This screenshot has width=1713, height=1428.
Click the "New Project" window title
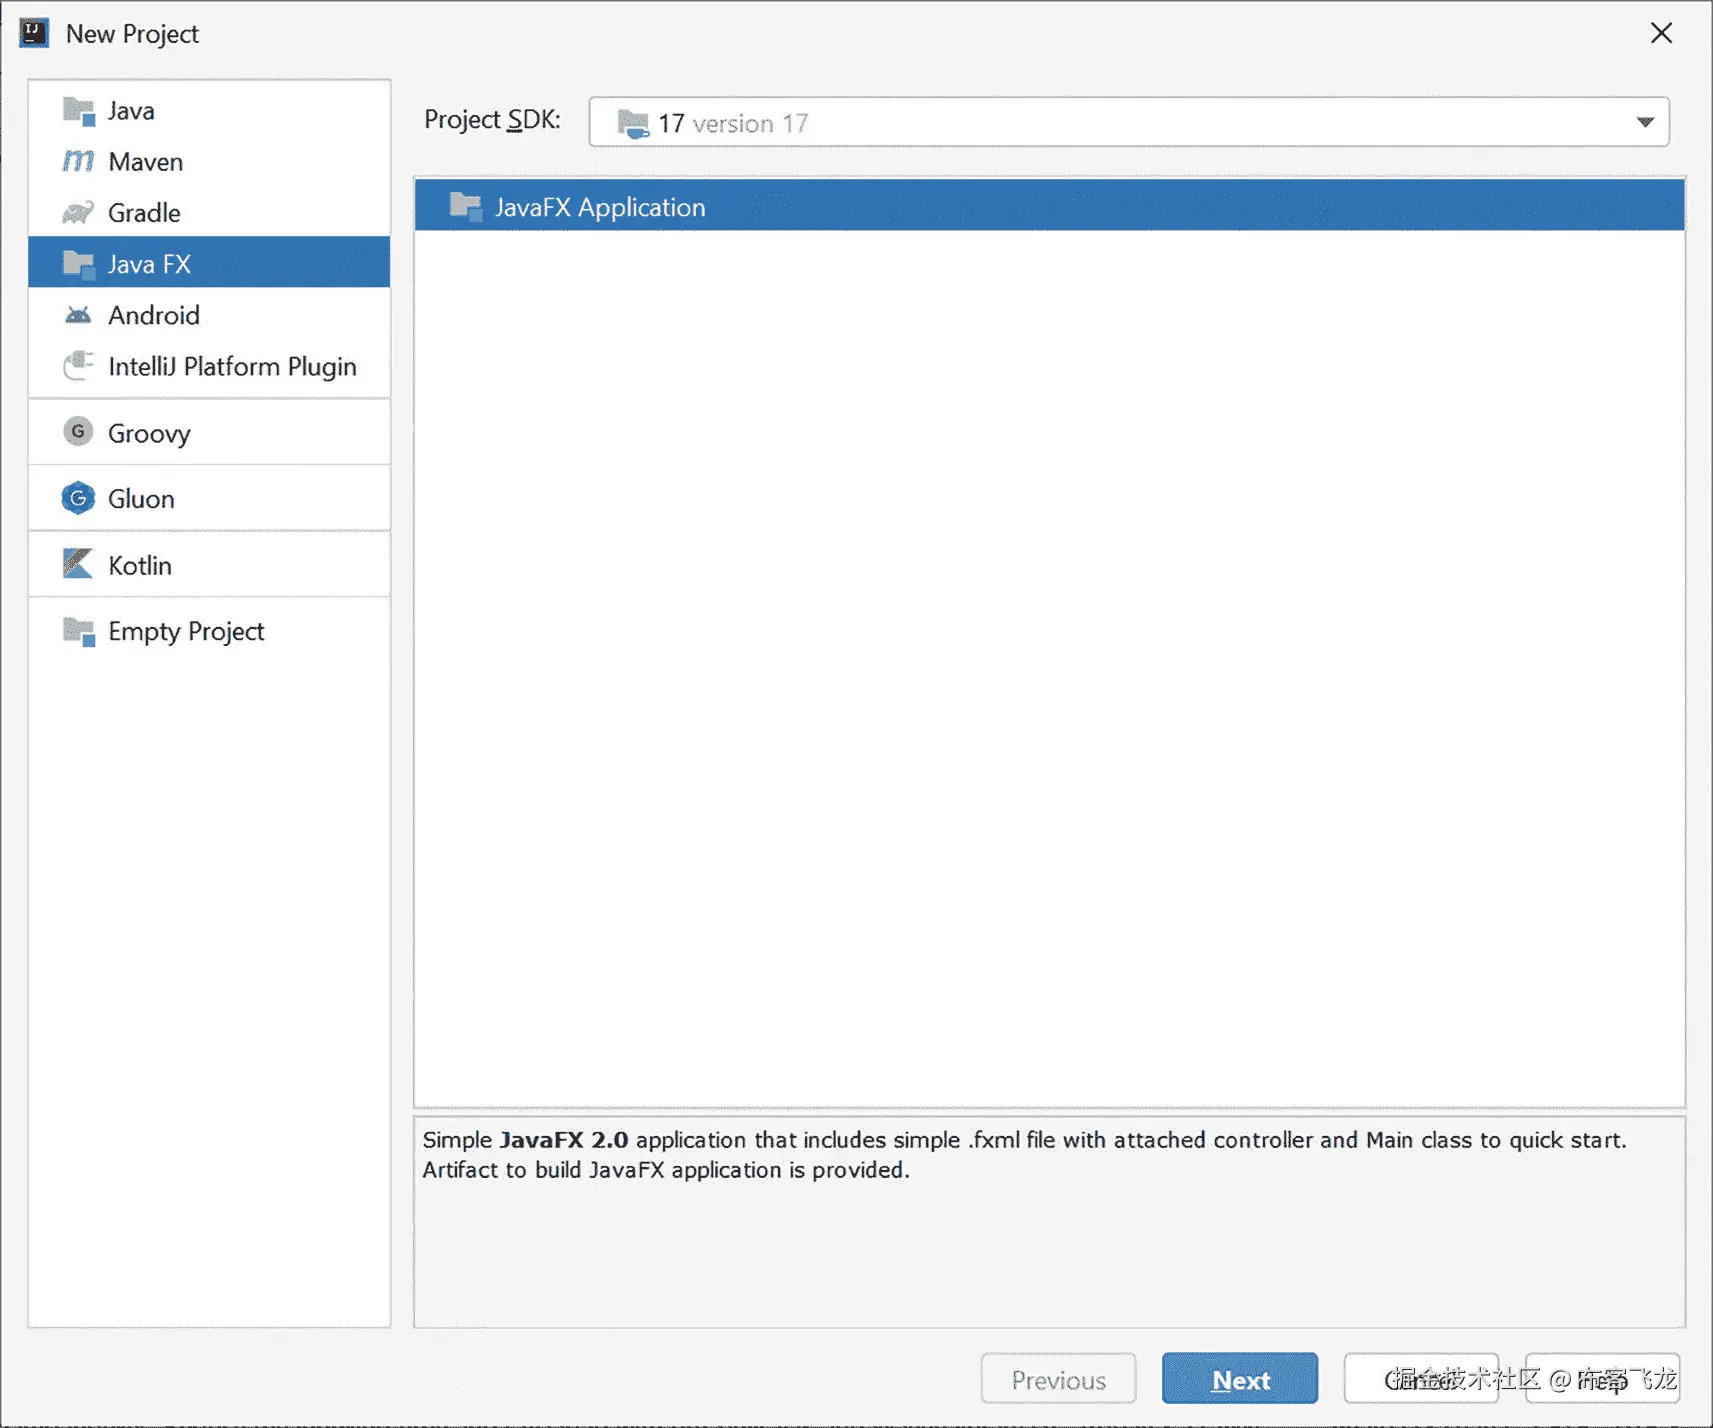coord(132,34)
